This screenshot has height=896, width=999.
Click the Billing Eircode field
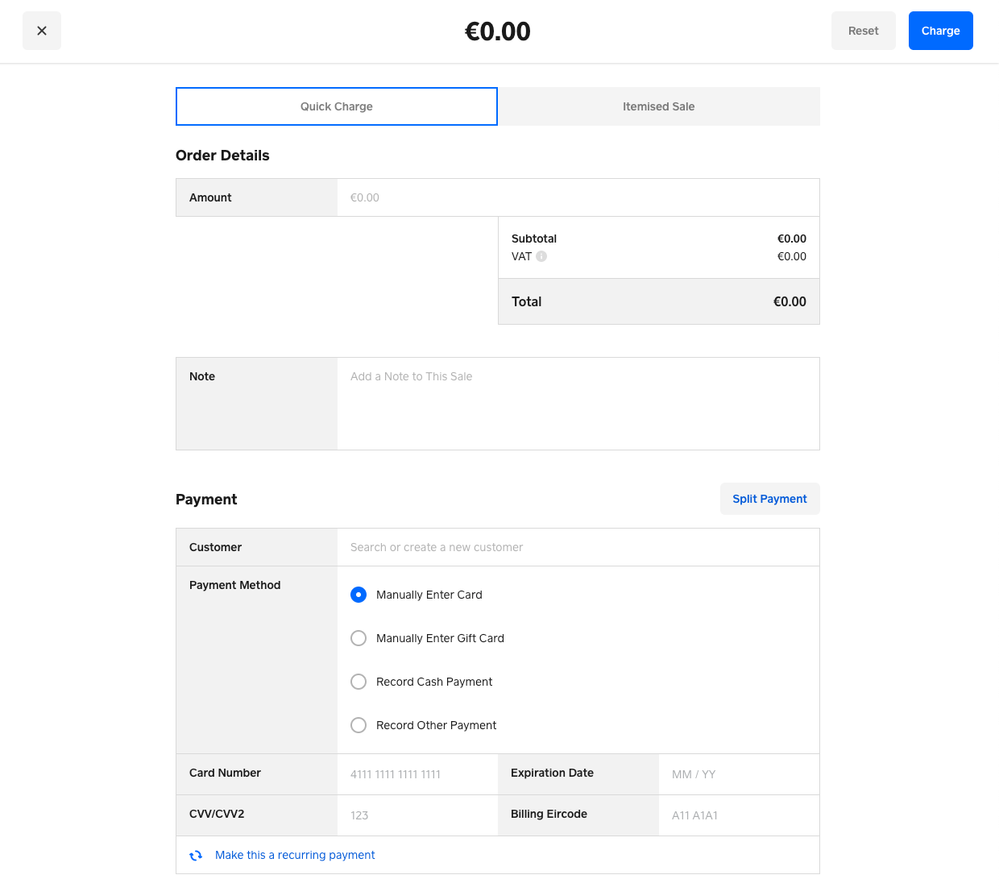[x=737, y=816]
